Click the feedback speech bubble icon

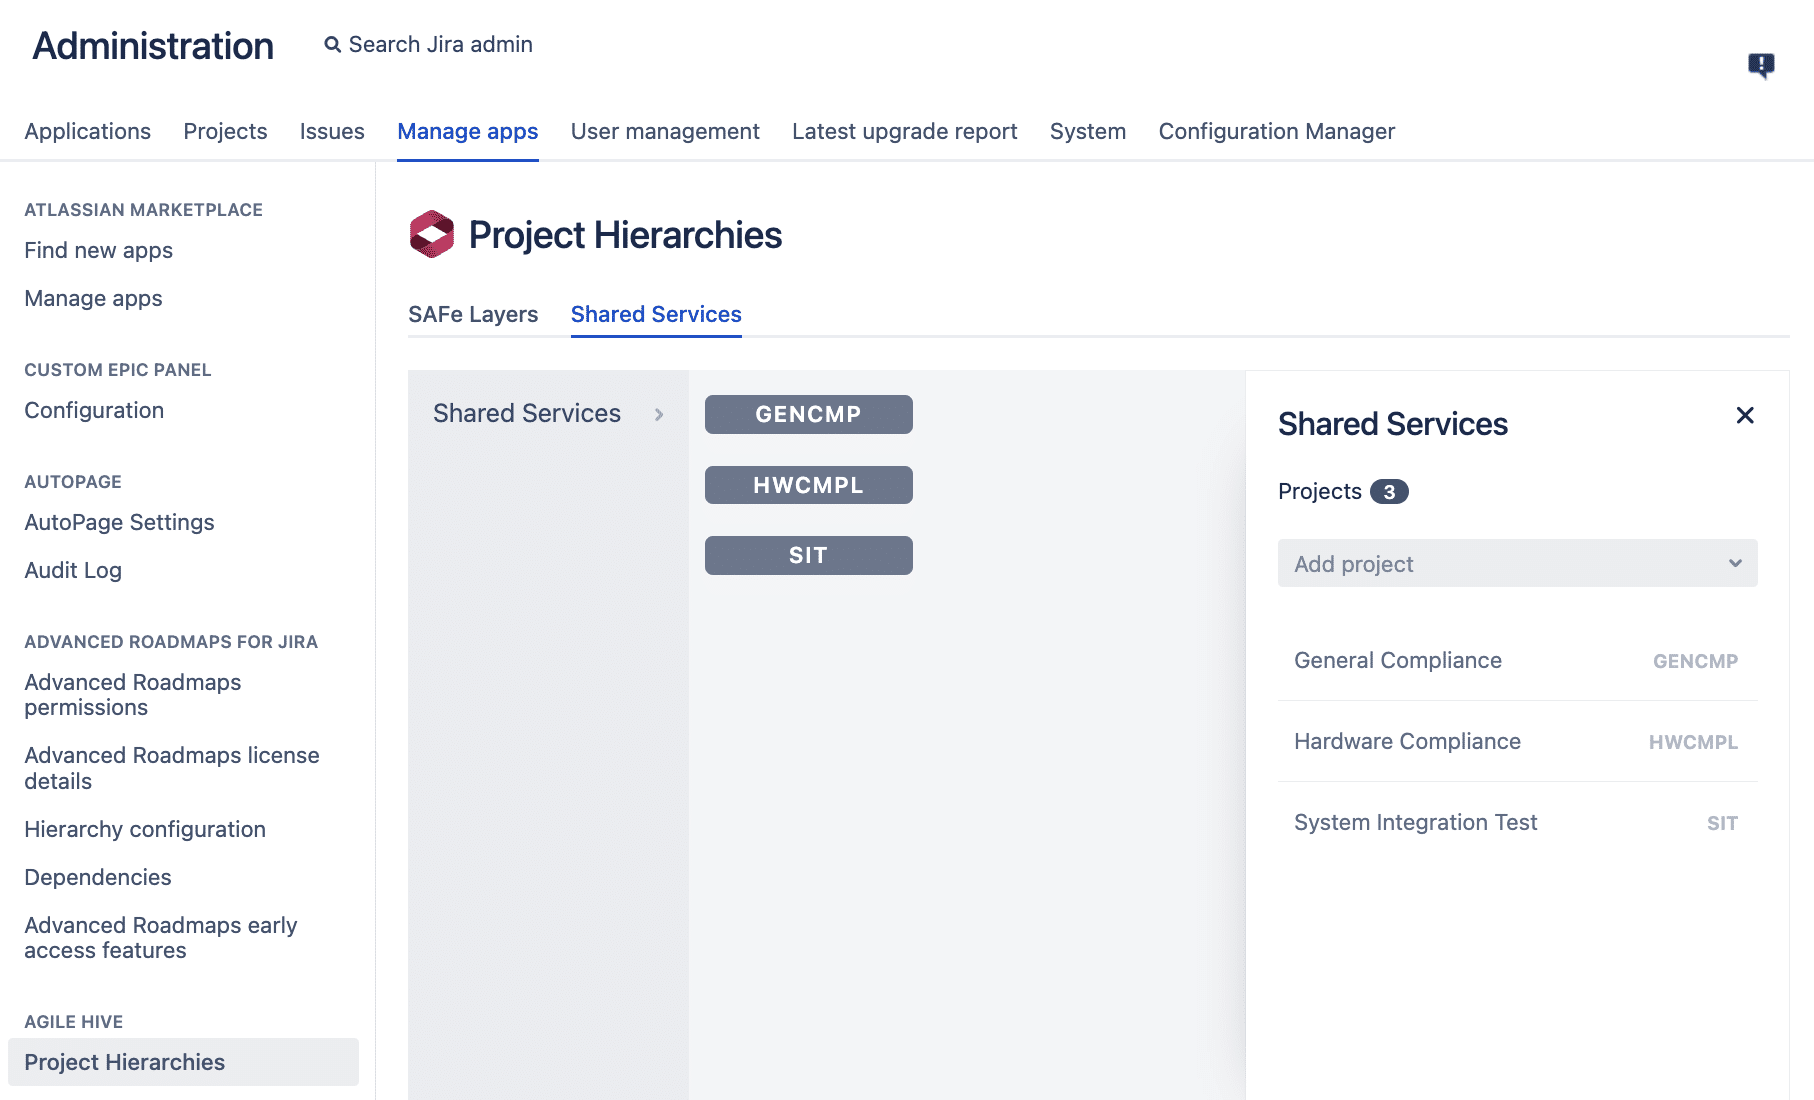pos(1761,66)
